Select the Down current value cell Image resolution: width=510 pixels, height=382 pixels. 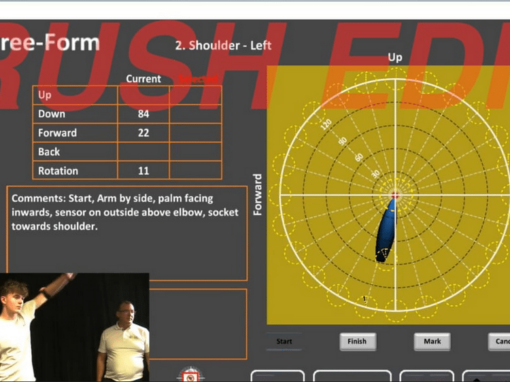[x=143, y=114]
